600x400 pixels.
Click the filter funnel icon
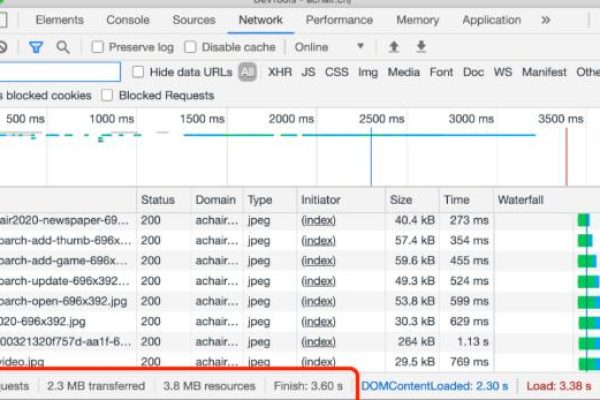36,47
